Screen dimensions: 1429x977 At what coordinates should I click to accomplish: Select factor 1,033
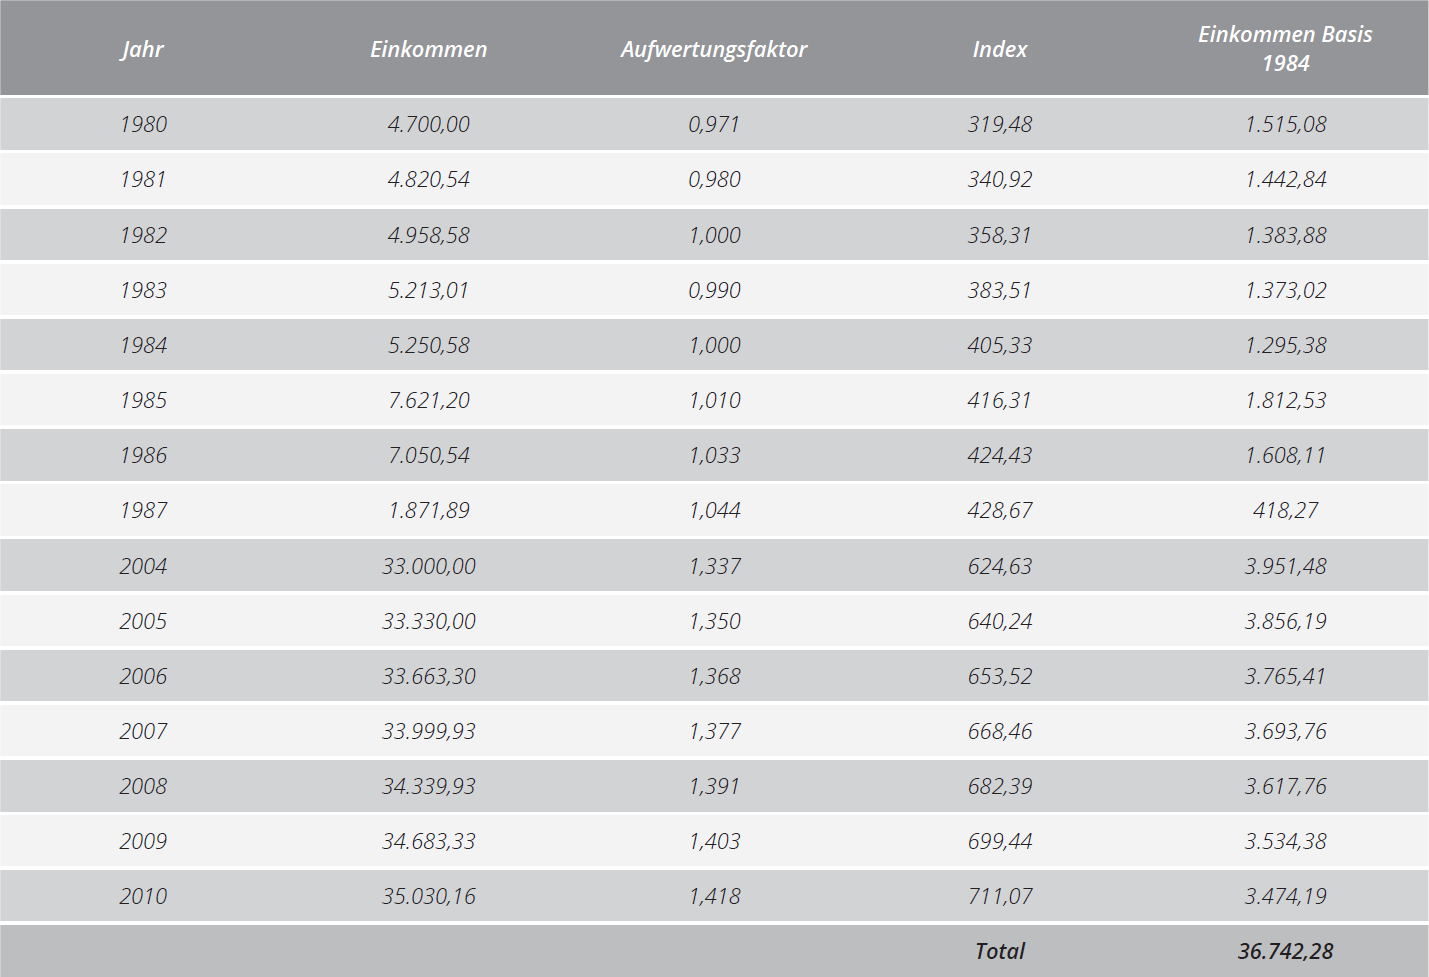click(x=714, y=455)
